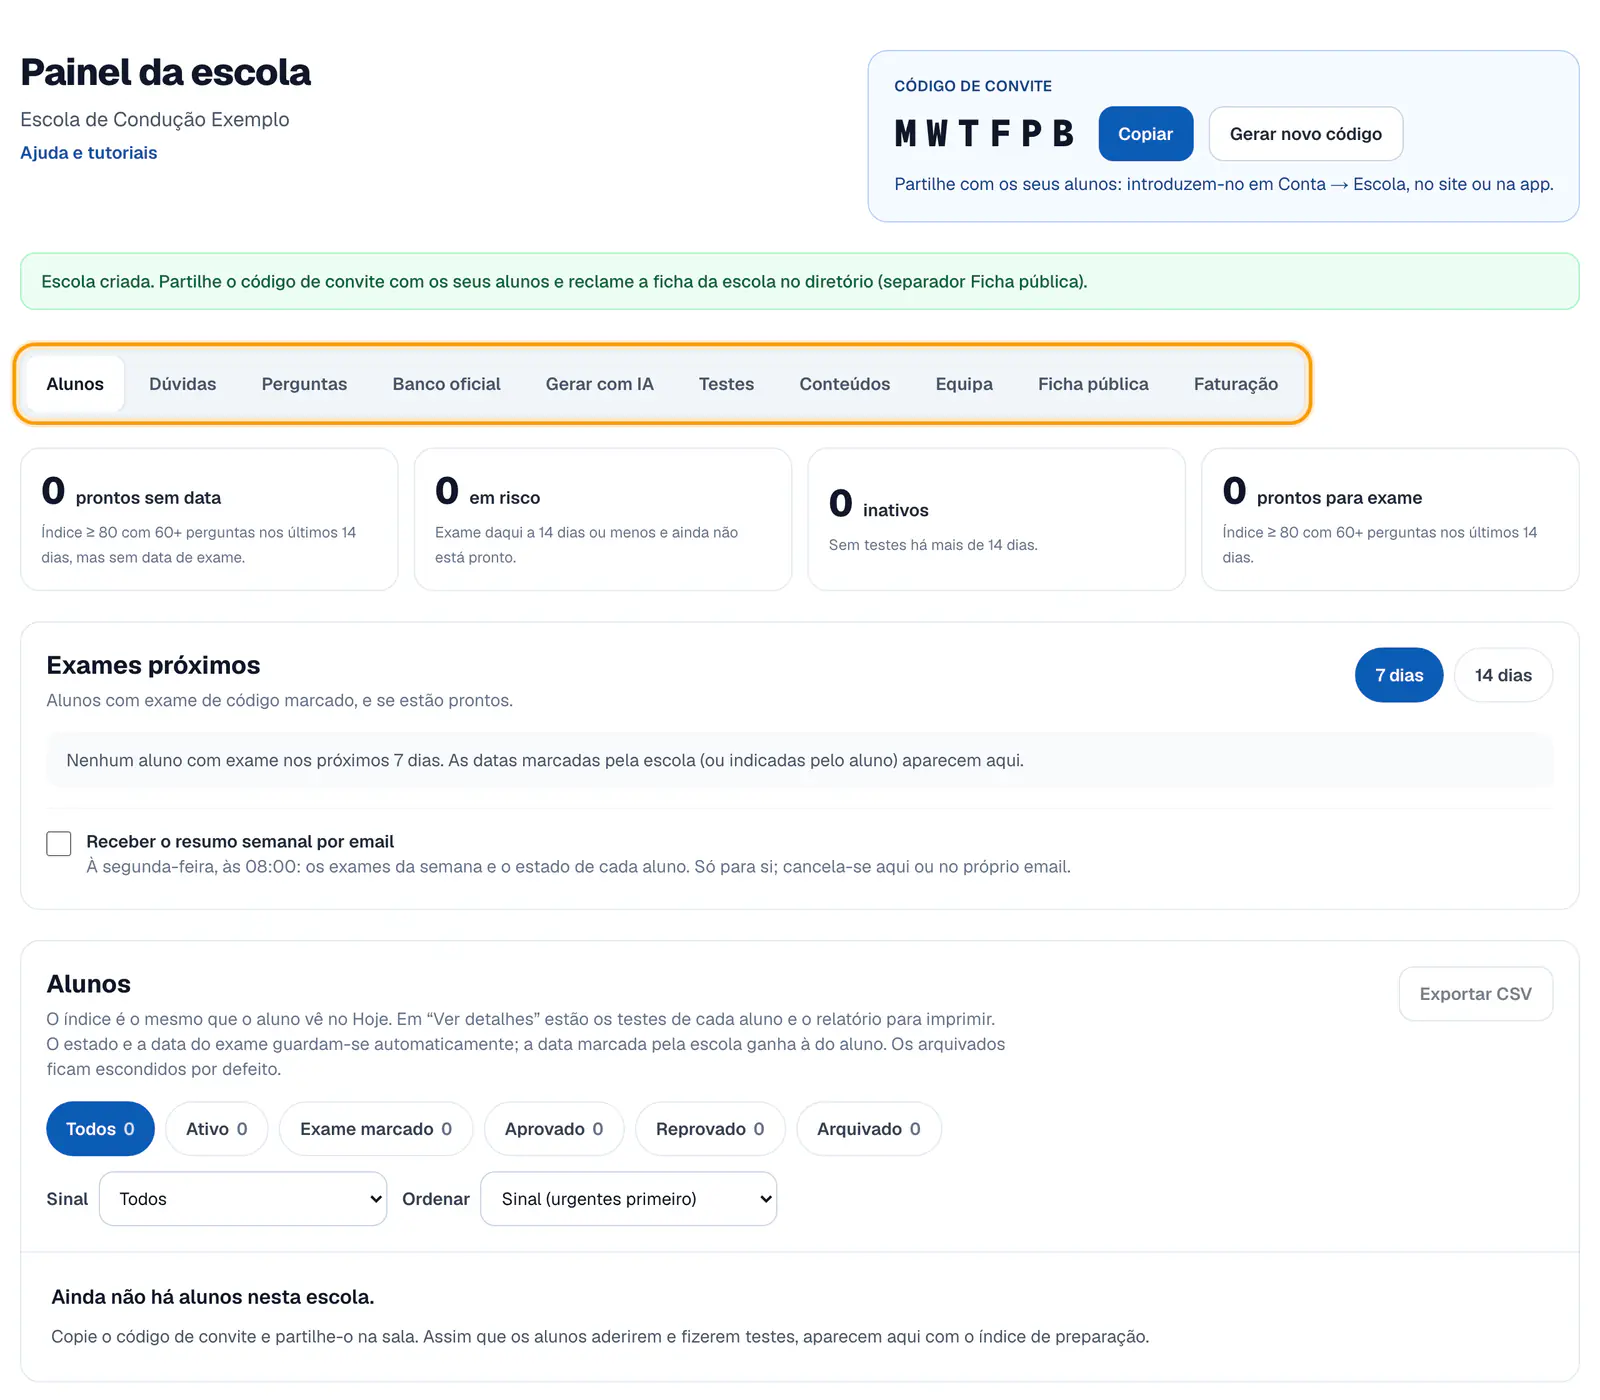The height and width of the screenshot is (1400, 1600).
Task: Open the Conteúdos tab
Action: click(844, 384)
